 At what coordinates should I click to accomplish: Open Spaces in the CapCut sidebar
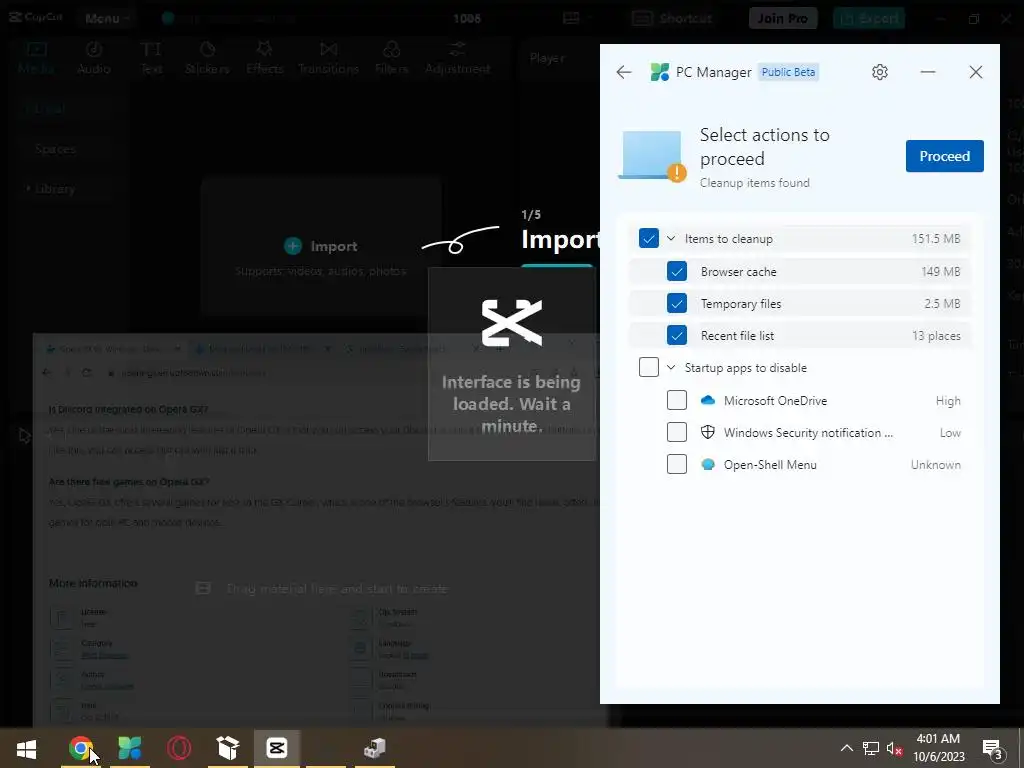(x=56, y=149)
